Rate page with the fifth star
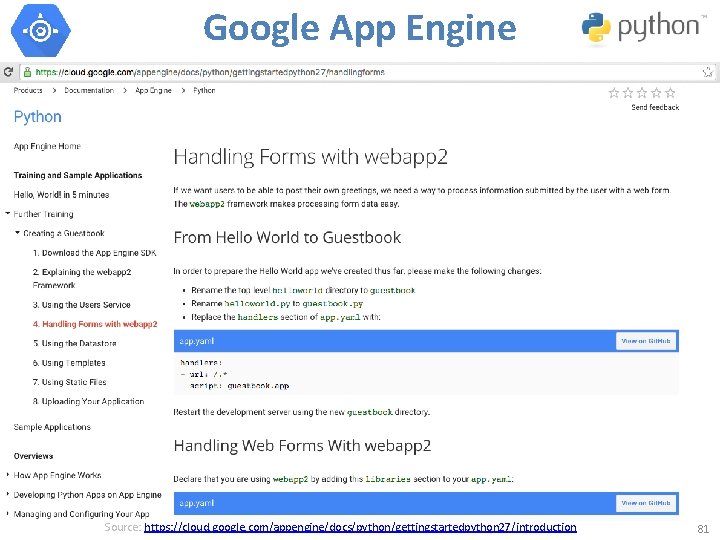720x540 pixels. point(671,92)
